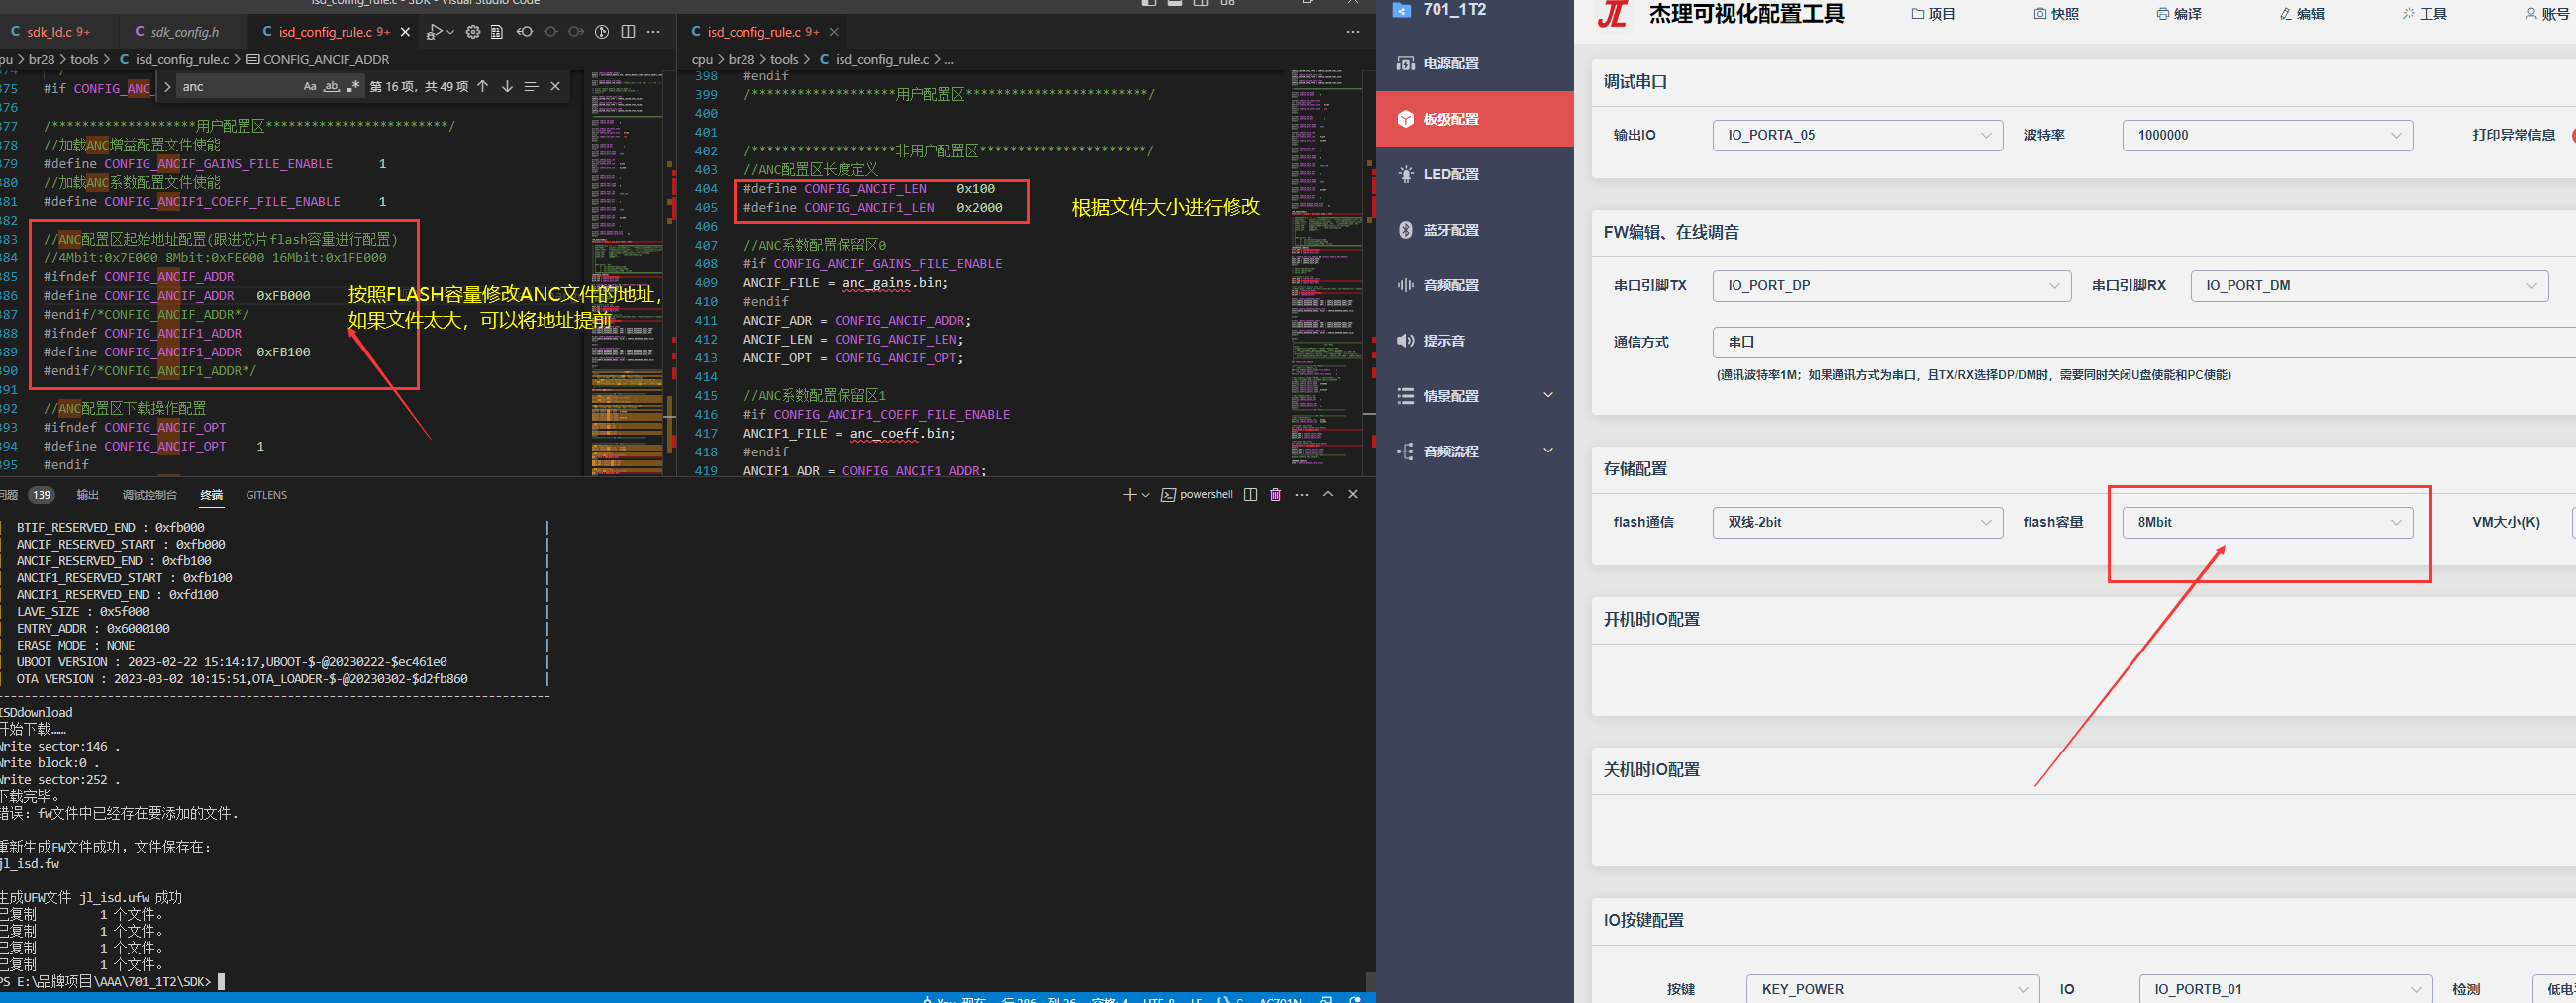Click the split editor icon in left editor group

pos(628,32)
